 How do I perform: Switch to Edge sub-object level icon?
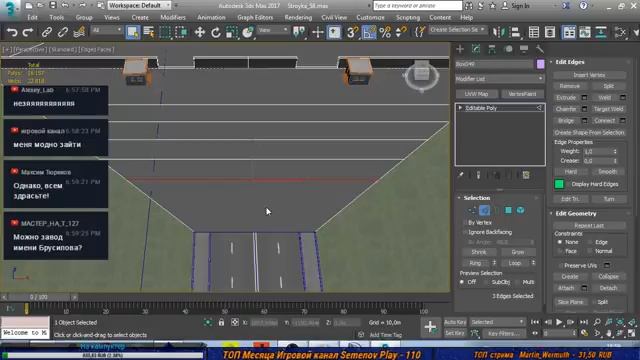pos(484,210)
